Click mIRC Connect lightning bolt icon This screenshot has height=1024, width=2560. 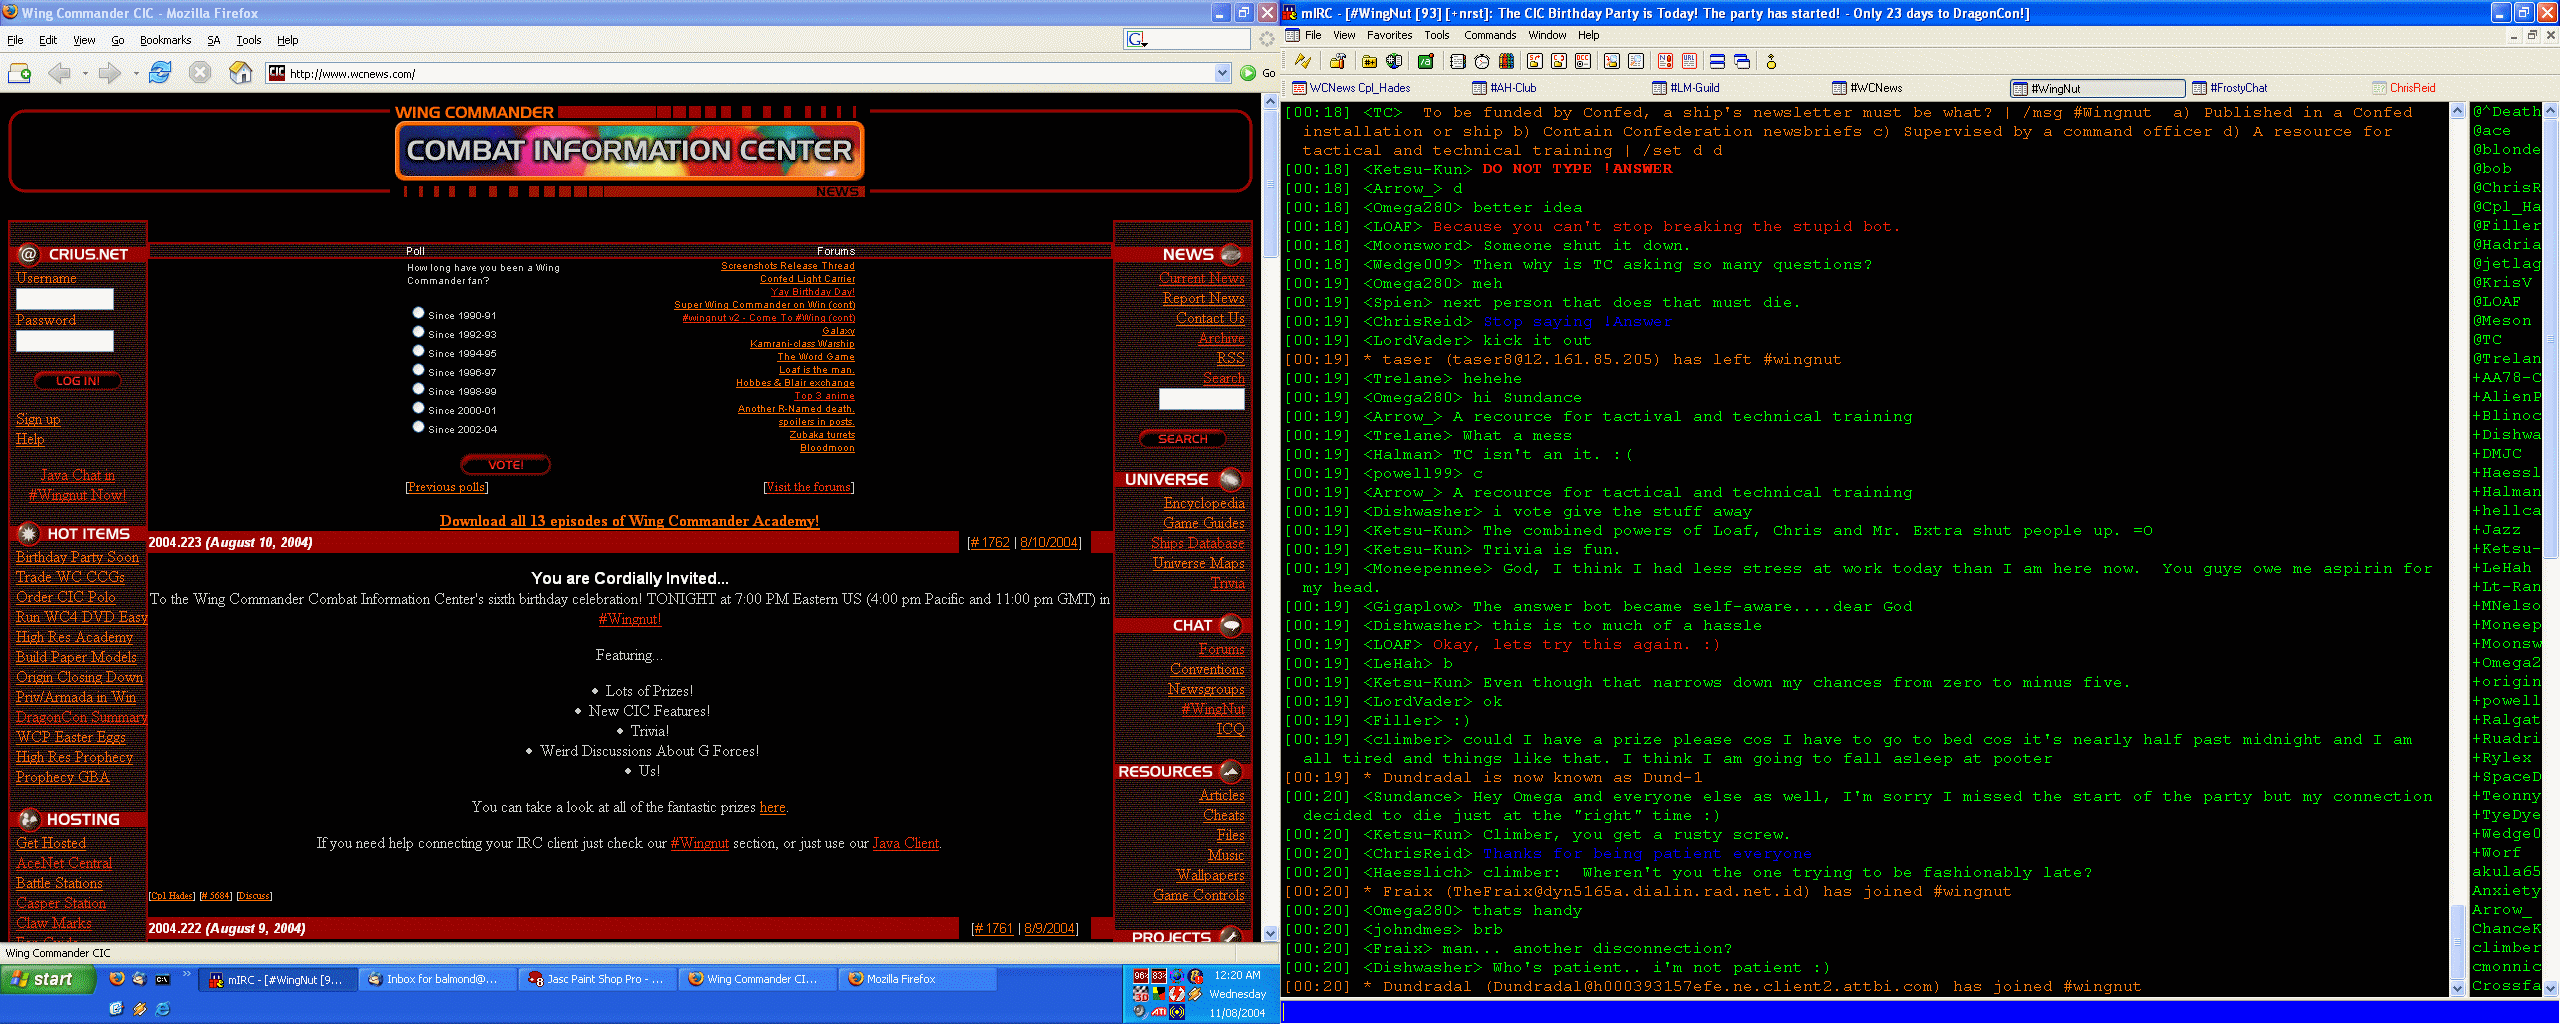tap(1303, 62)
